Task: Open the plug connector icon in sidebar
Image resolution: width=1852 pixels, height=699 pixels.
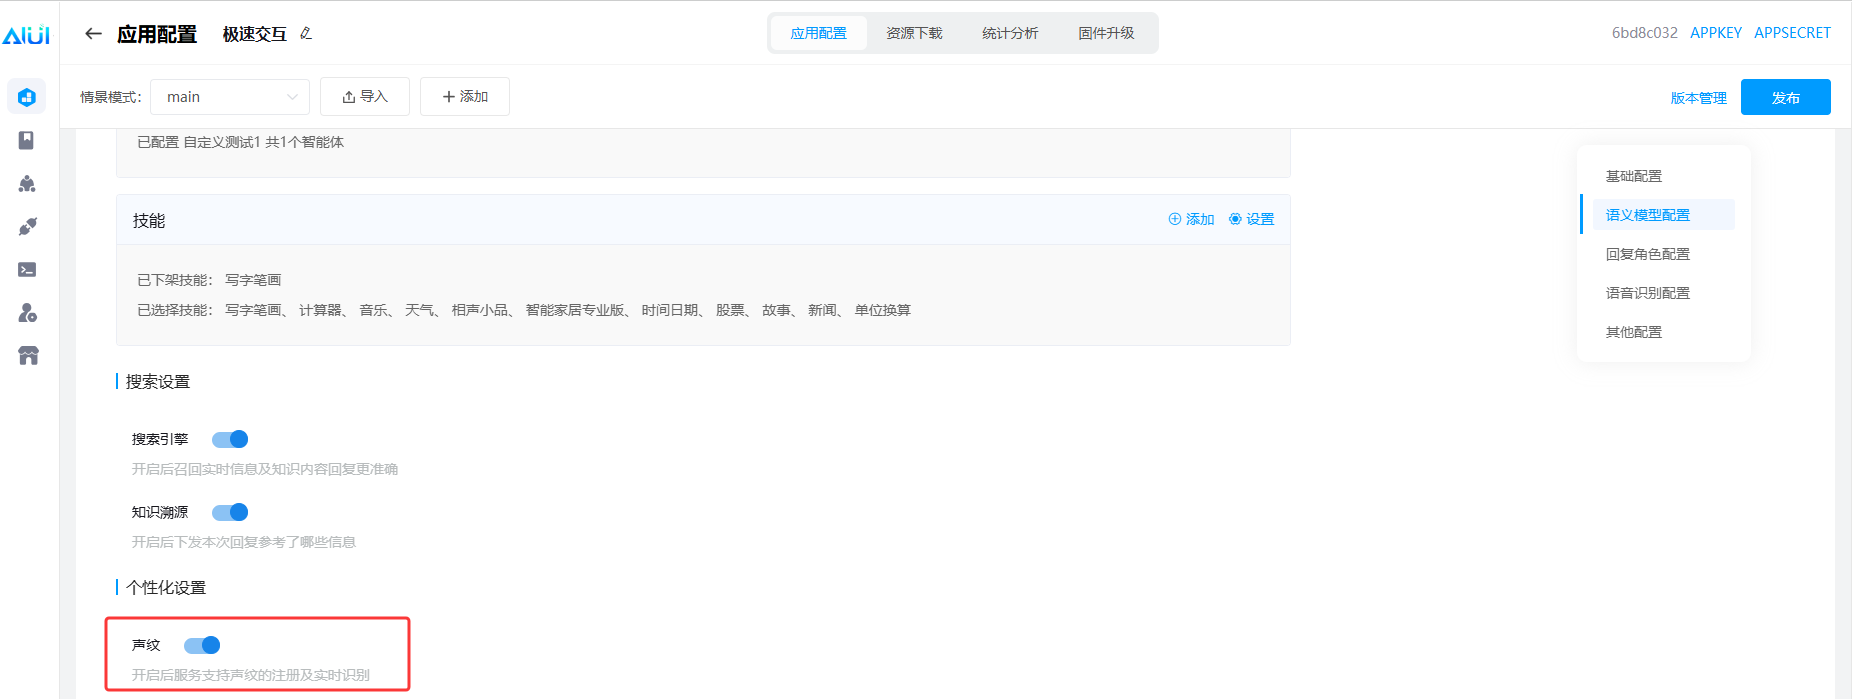Action: pos(27,227)
